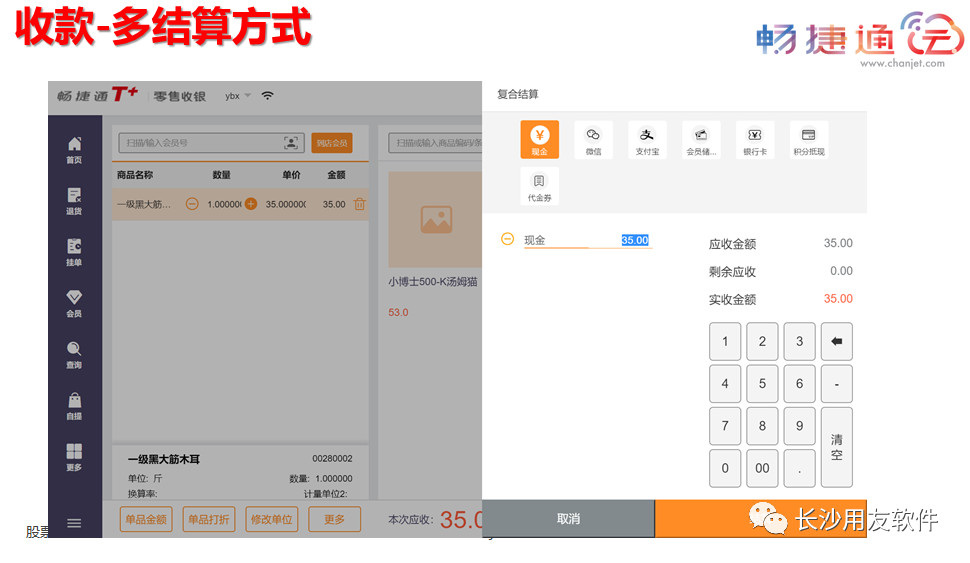Click 商品名称 column header
Viewport: 970px width, 563px height.
pos(135,175)
